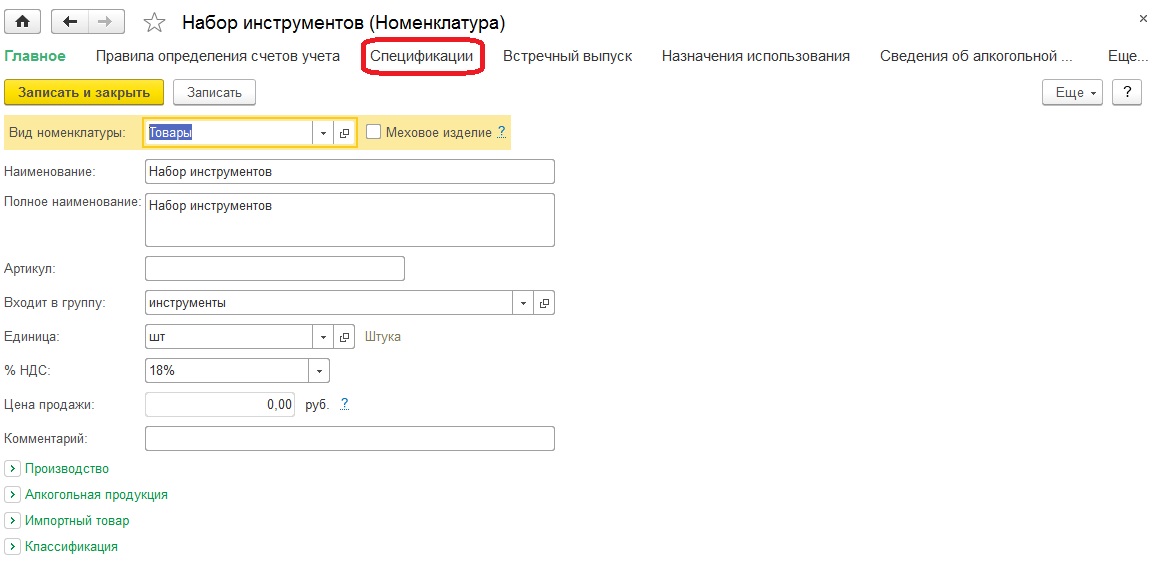Show help with the ? button

click(1127, 93)
